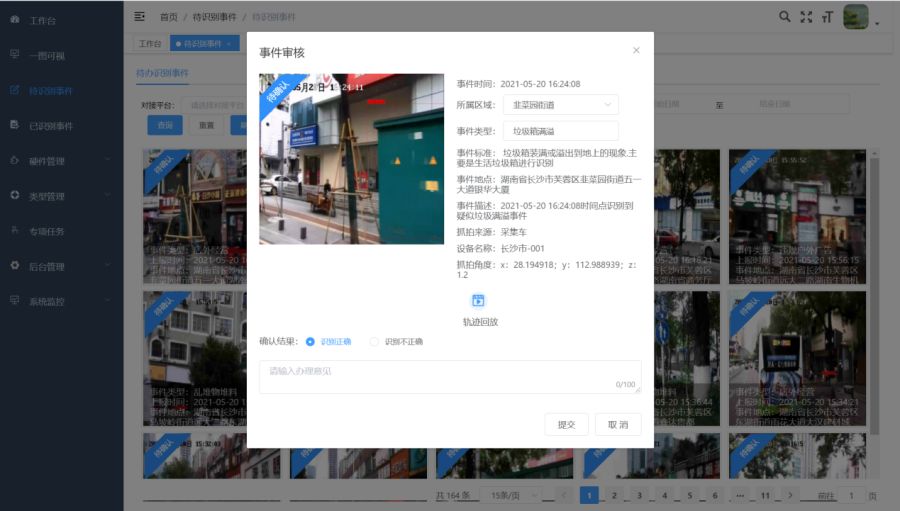The image size is (900, 511).
Task: Select the 识别正确 radio option
Action: 311,342
